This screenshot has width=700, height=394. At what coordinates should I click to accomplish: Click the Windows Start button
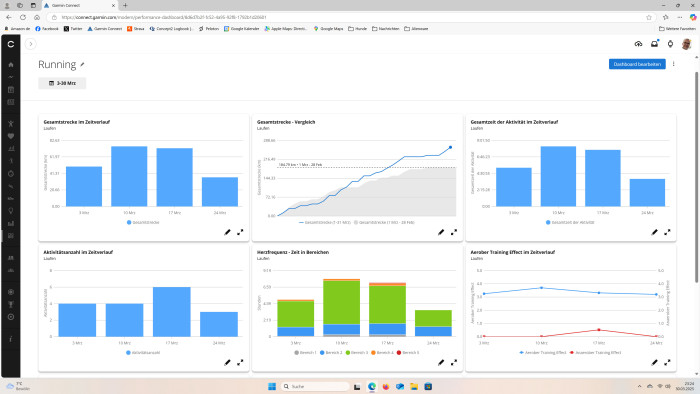[272, 386]
